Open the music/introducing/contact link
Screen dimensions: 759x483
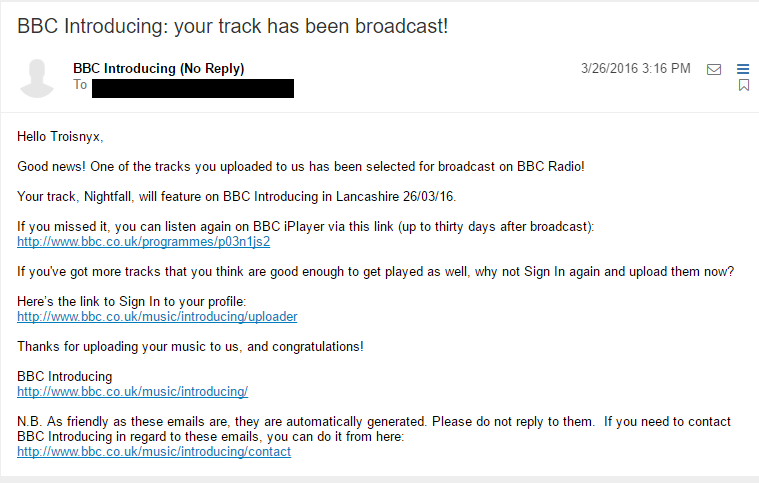coord(154,452)
